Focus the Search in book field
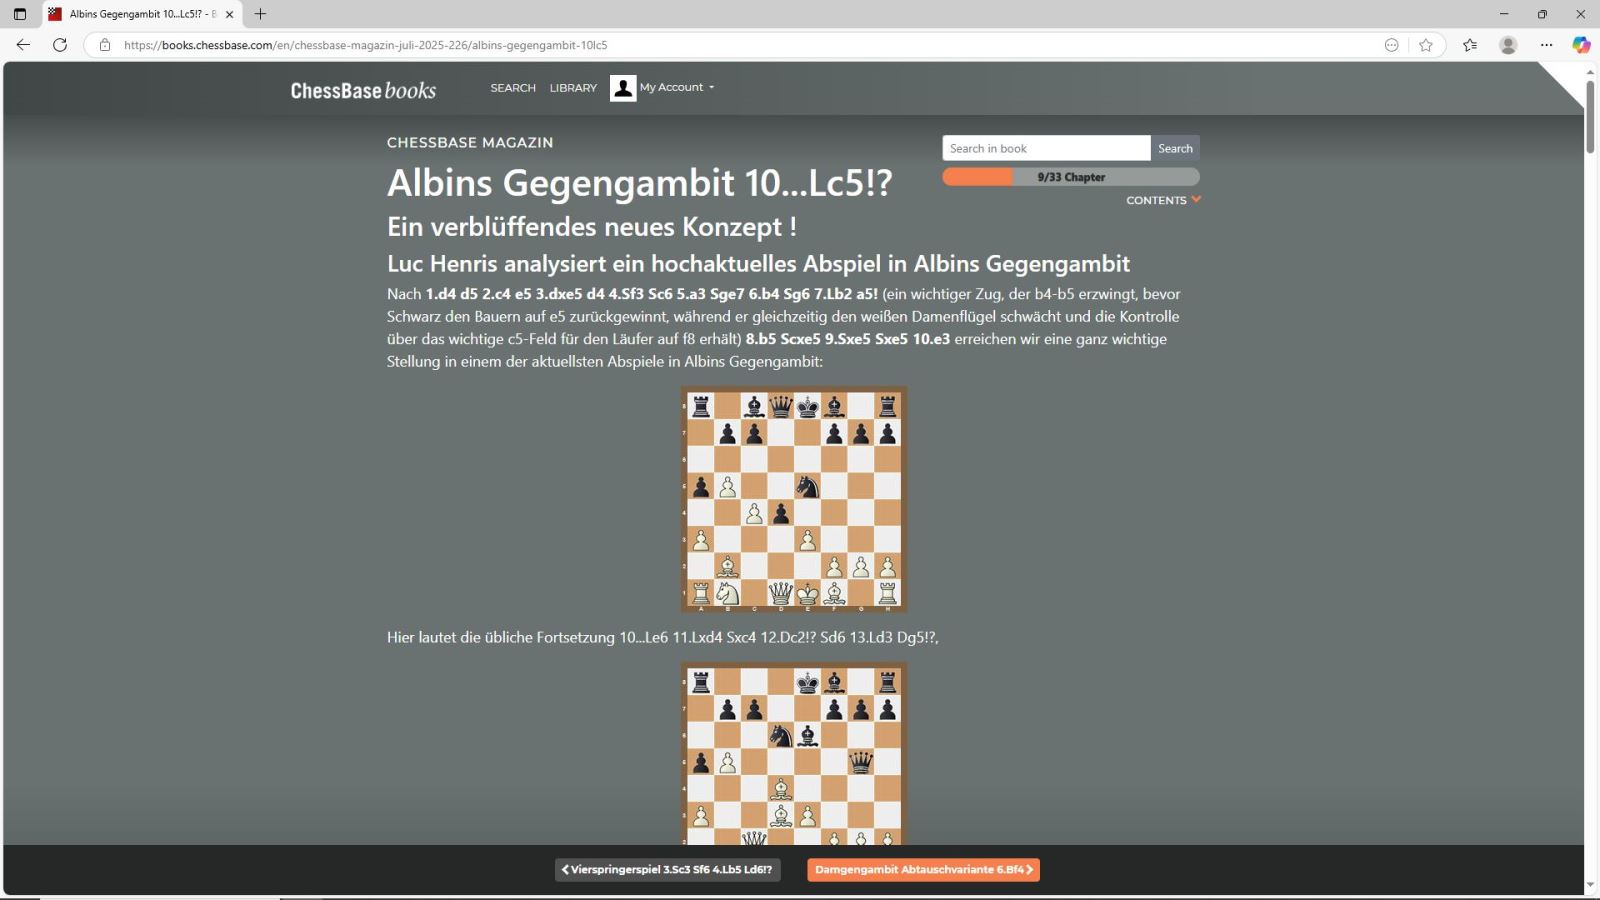This screenshot has width=1600, height=900. [x=1046, y=148]
